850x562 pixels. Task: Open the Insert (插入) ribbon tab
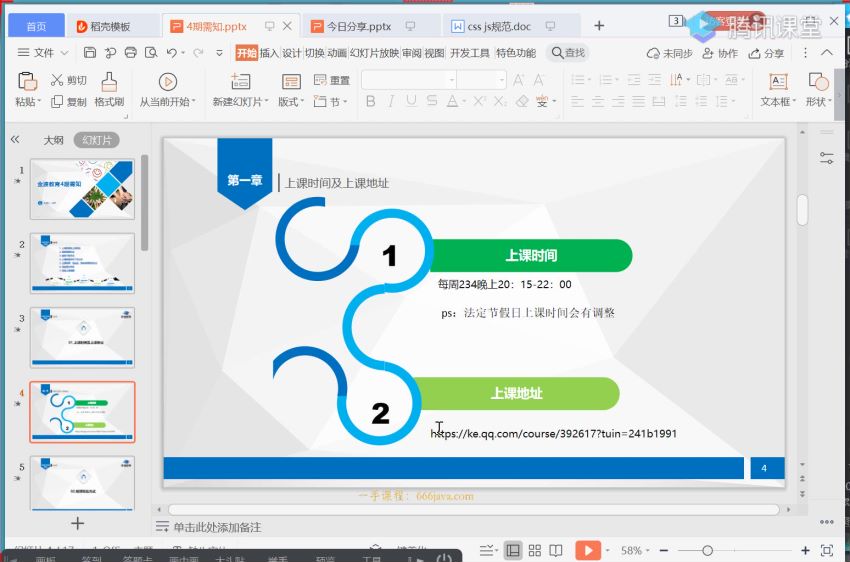coord(269,53)
